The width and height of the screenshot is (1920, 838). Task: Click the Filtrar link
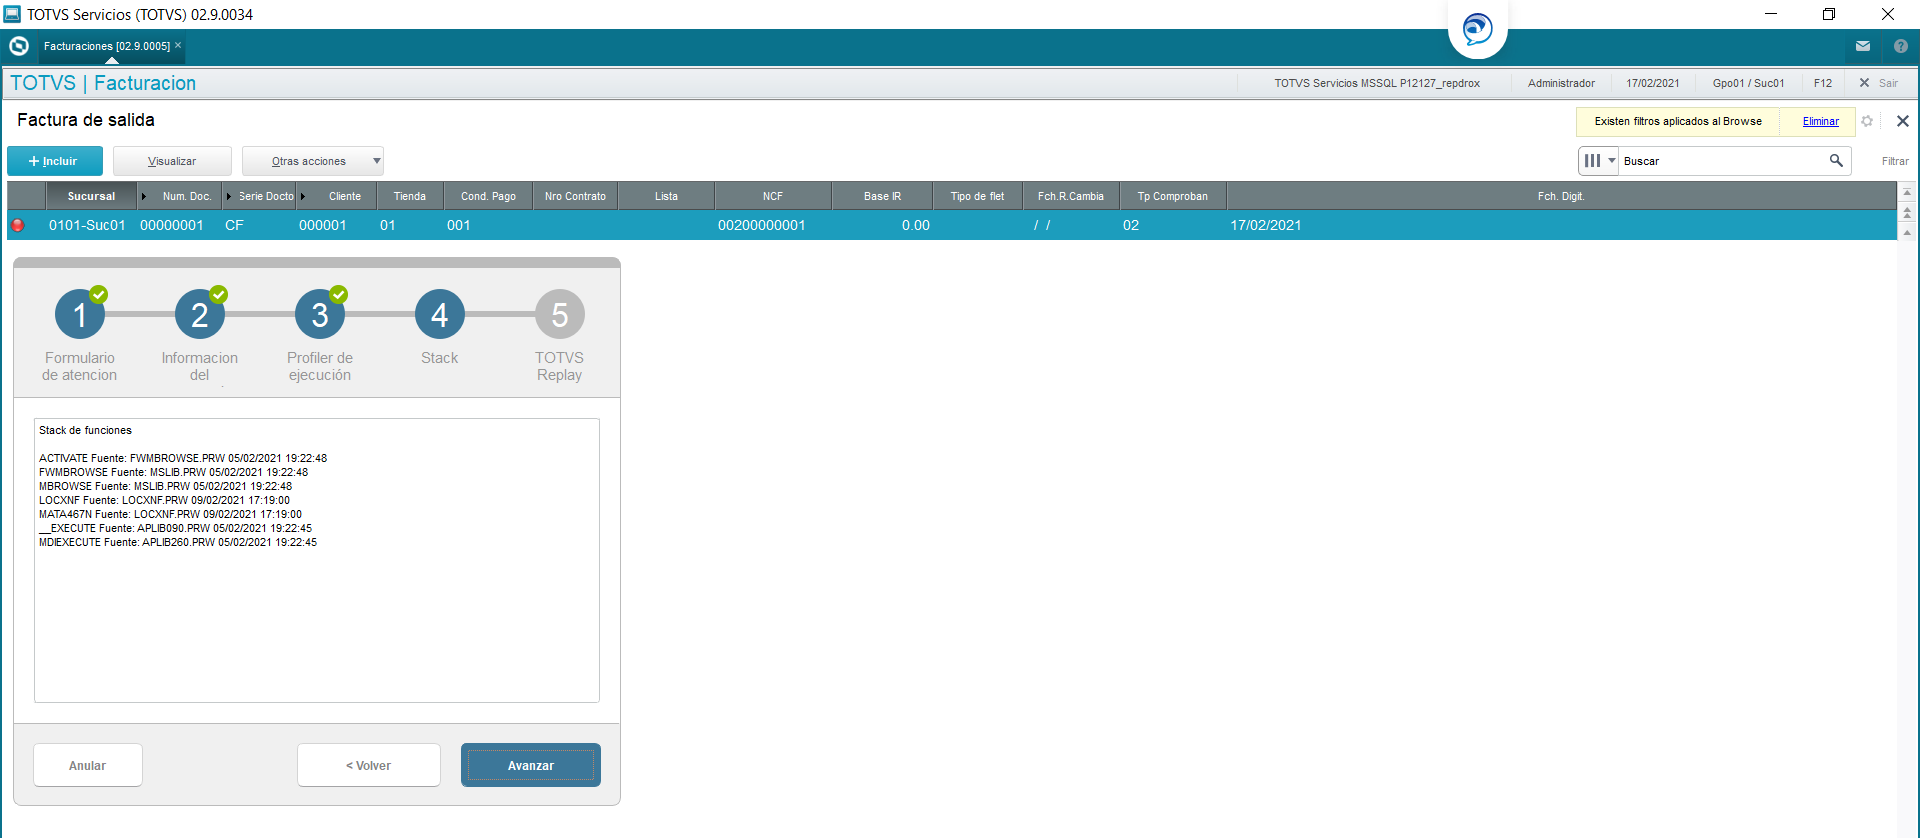[1895, 161]
